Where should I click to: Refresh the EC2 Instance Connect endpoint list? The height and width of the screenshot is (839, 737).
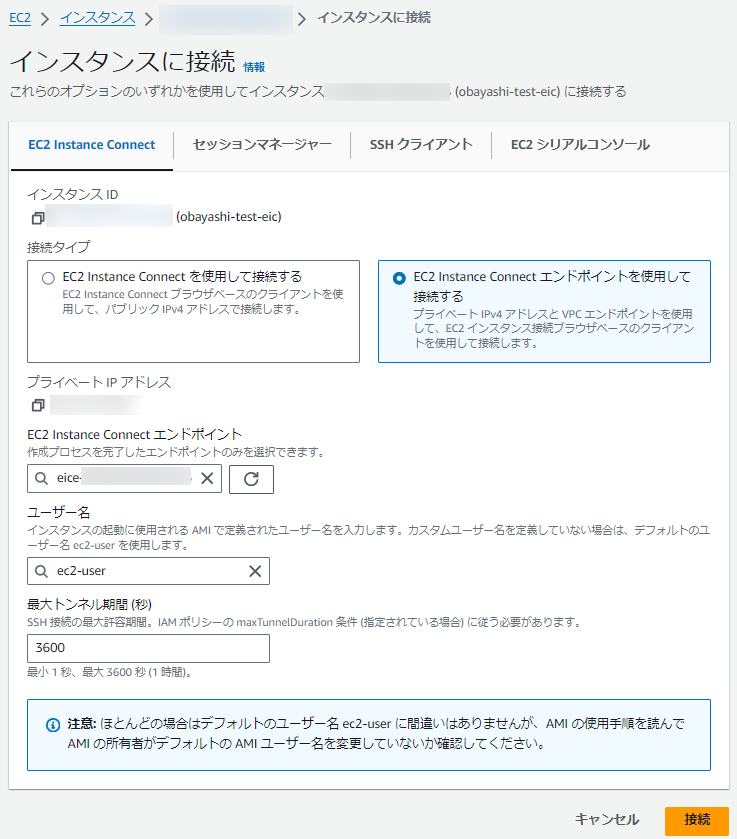pyautogui.click(x=252, y=479)
